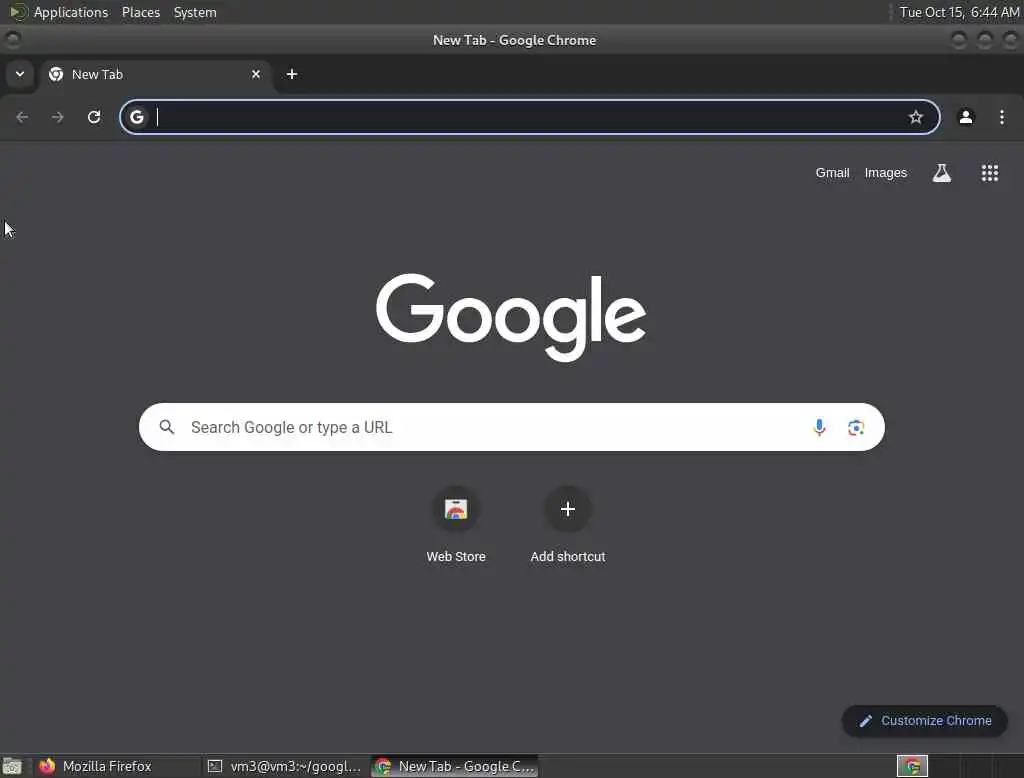Click the show desktop icon in taskbar

12,766
